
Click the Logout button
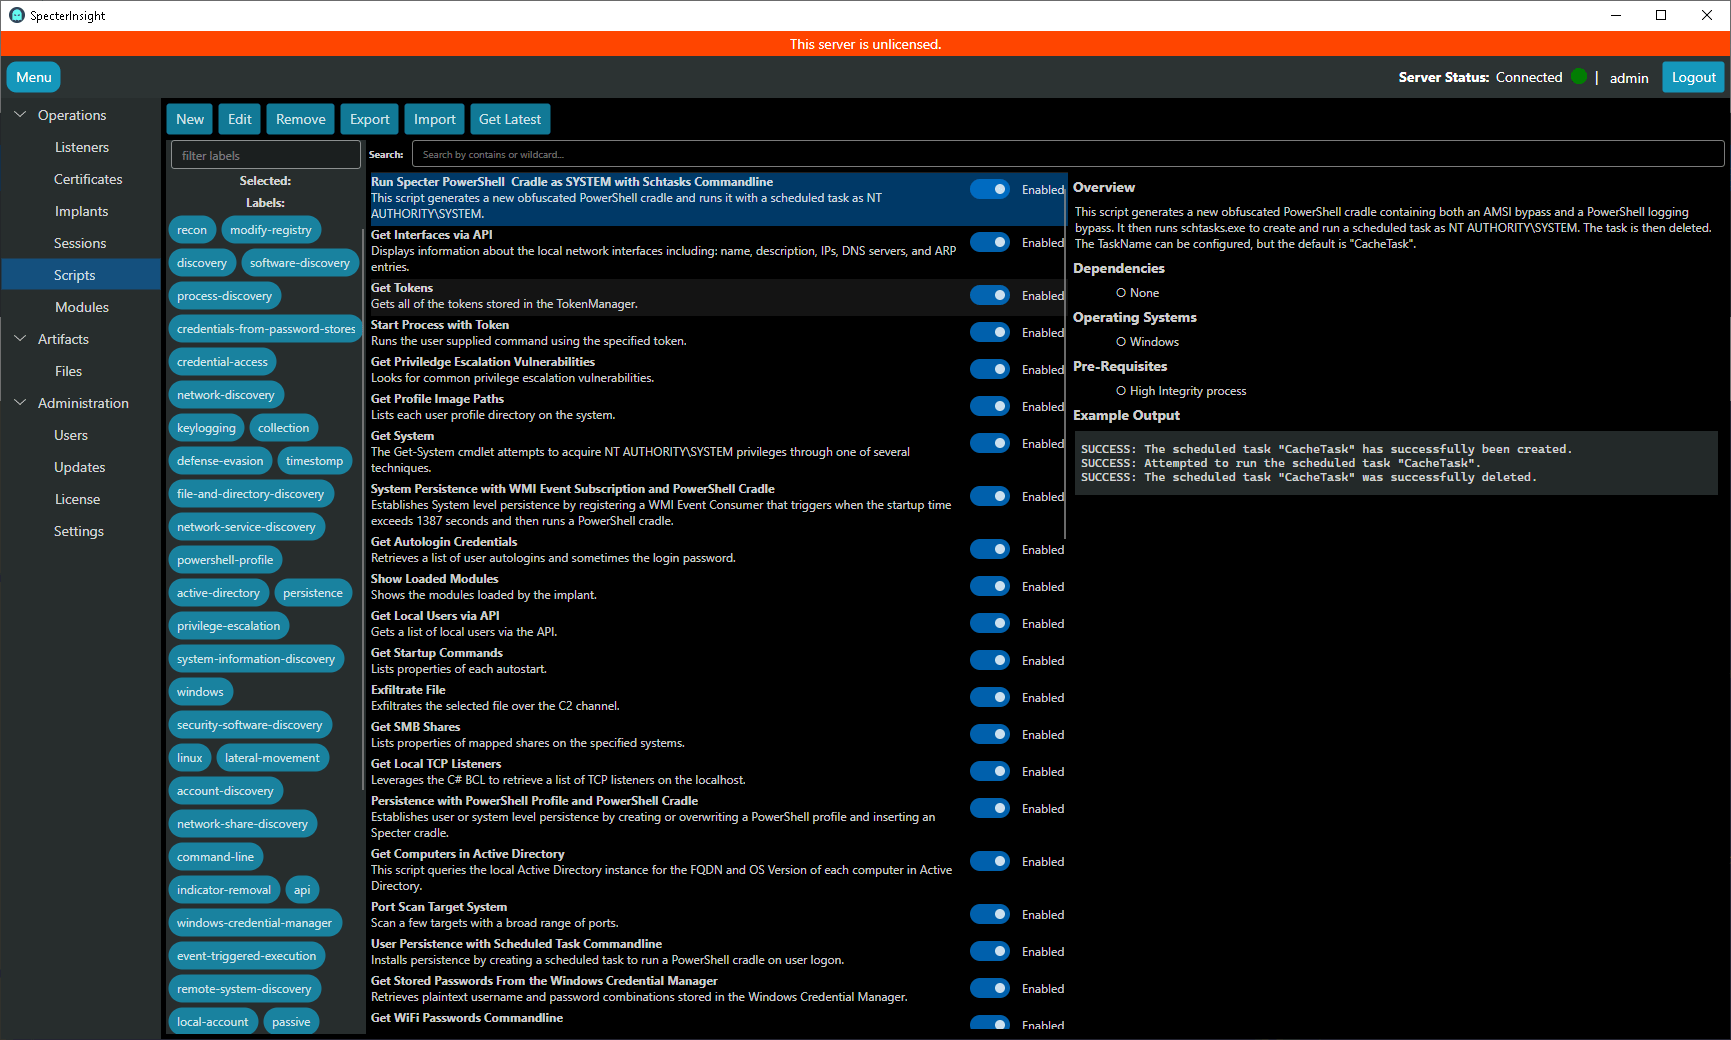(x=1693, y=77)
